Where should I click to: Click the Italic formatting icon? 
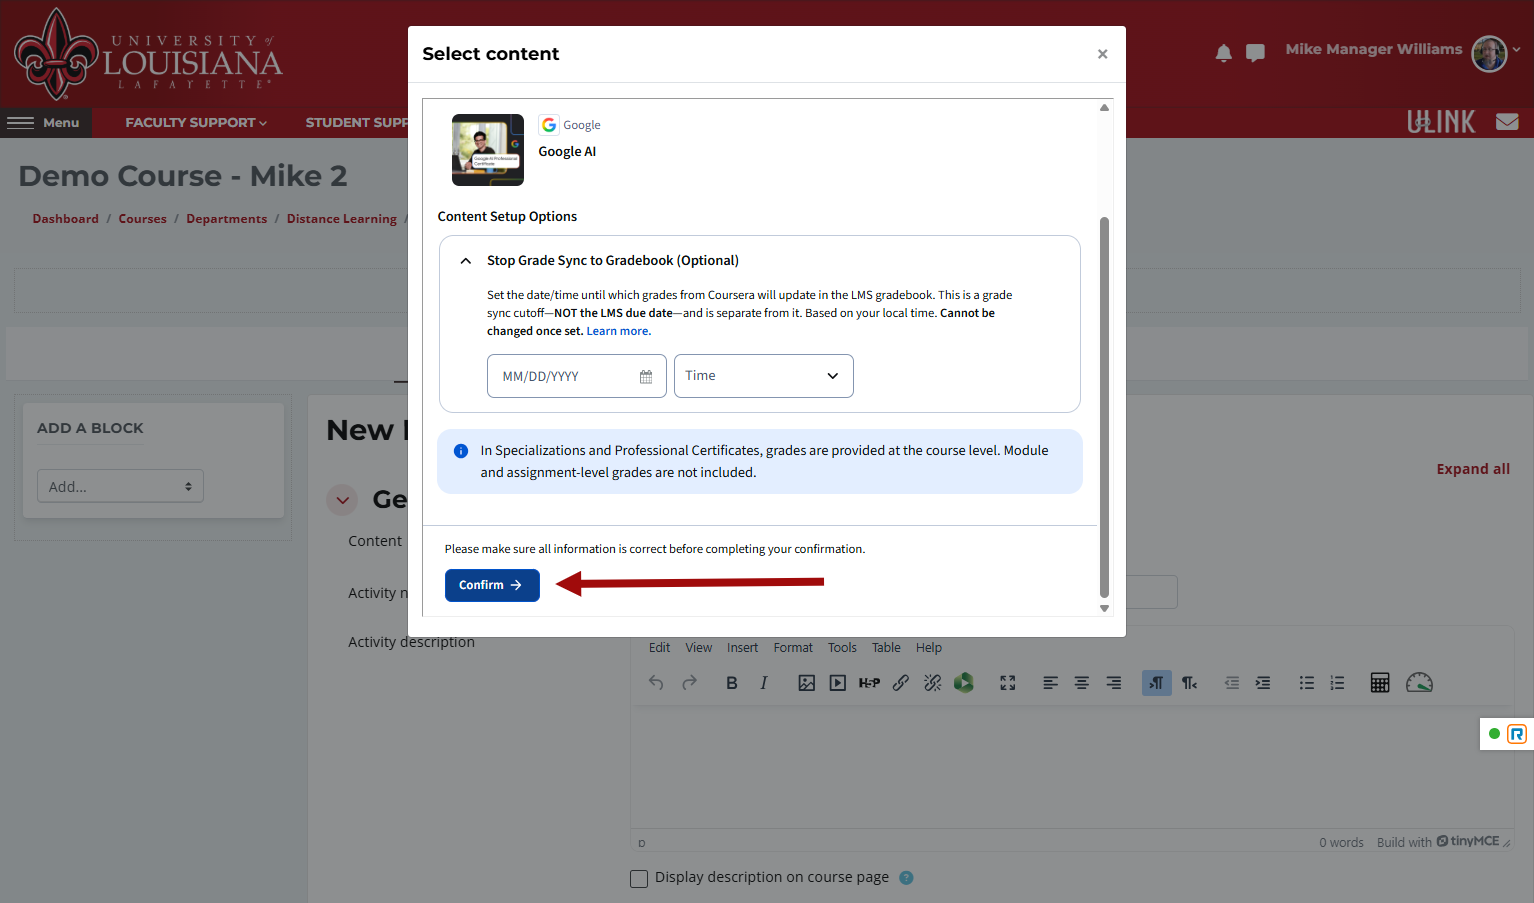(764, 683)
